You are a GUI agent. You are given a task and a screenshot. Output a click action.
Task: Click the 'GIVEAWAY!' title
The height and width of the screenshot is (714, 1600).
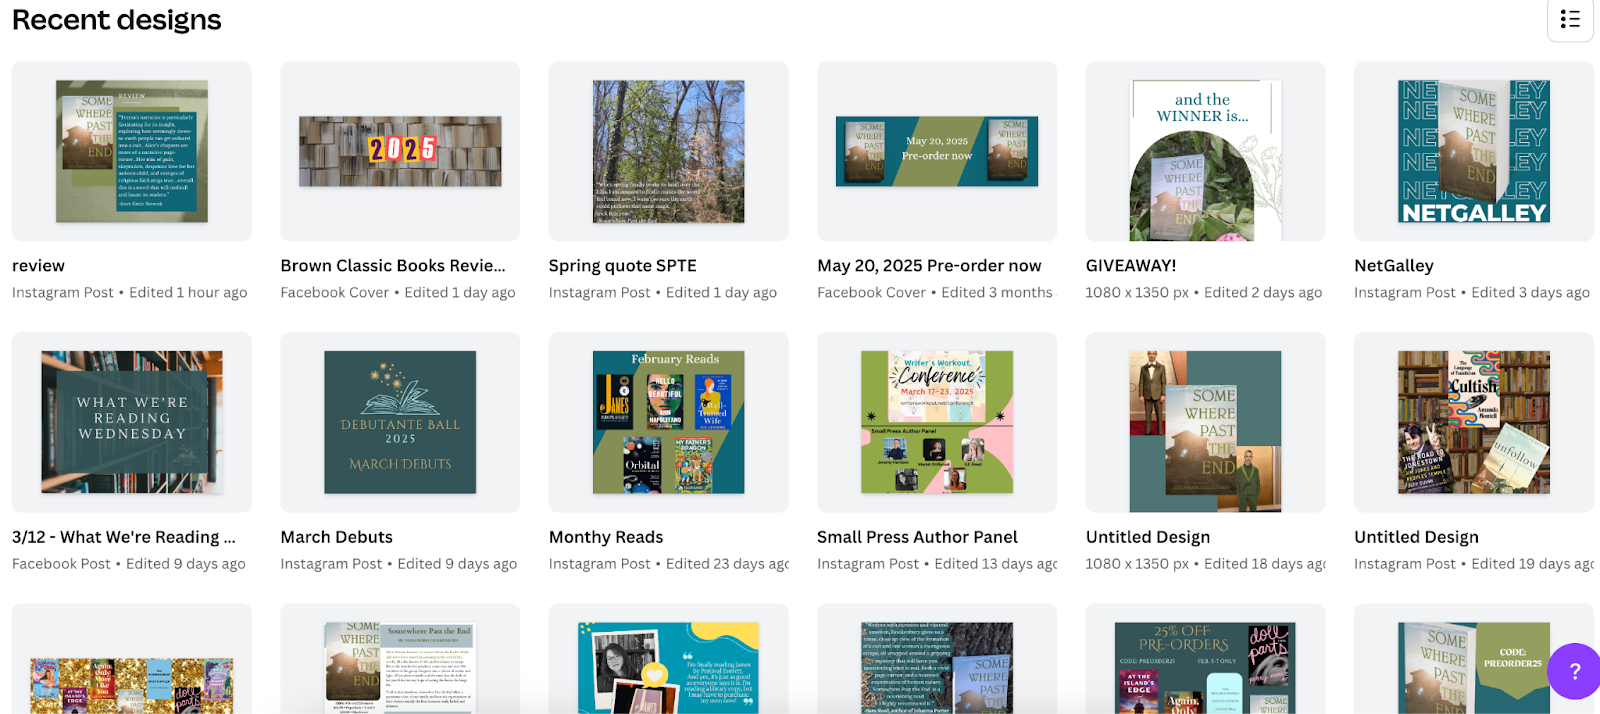click(x=1131, y=266)
